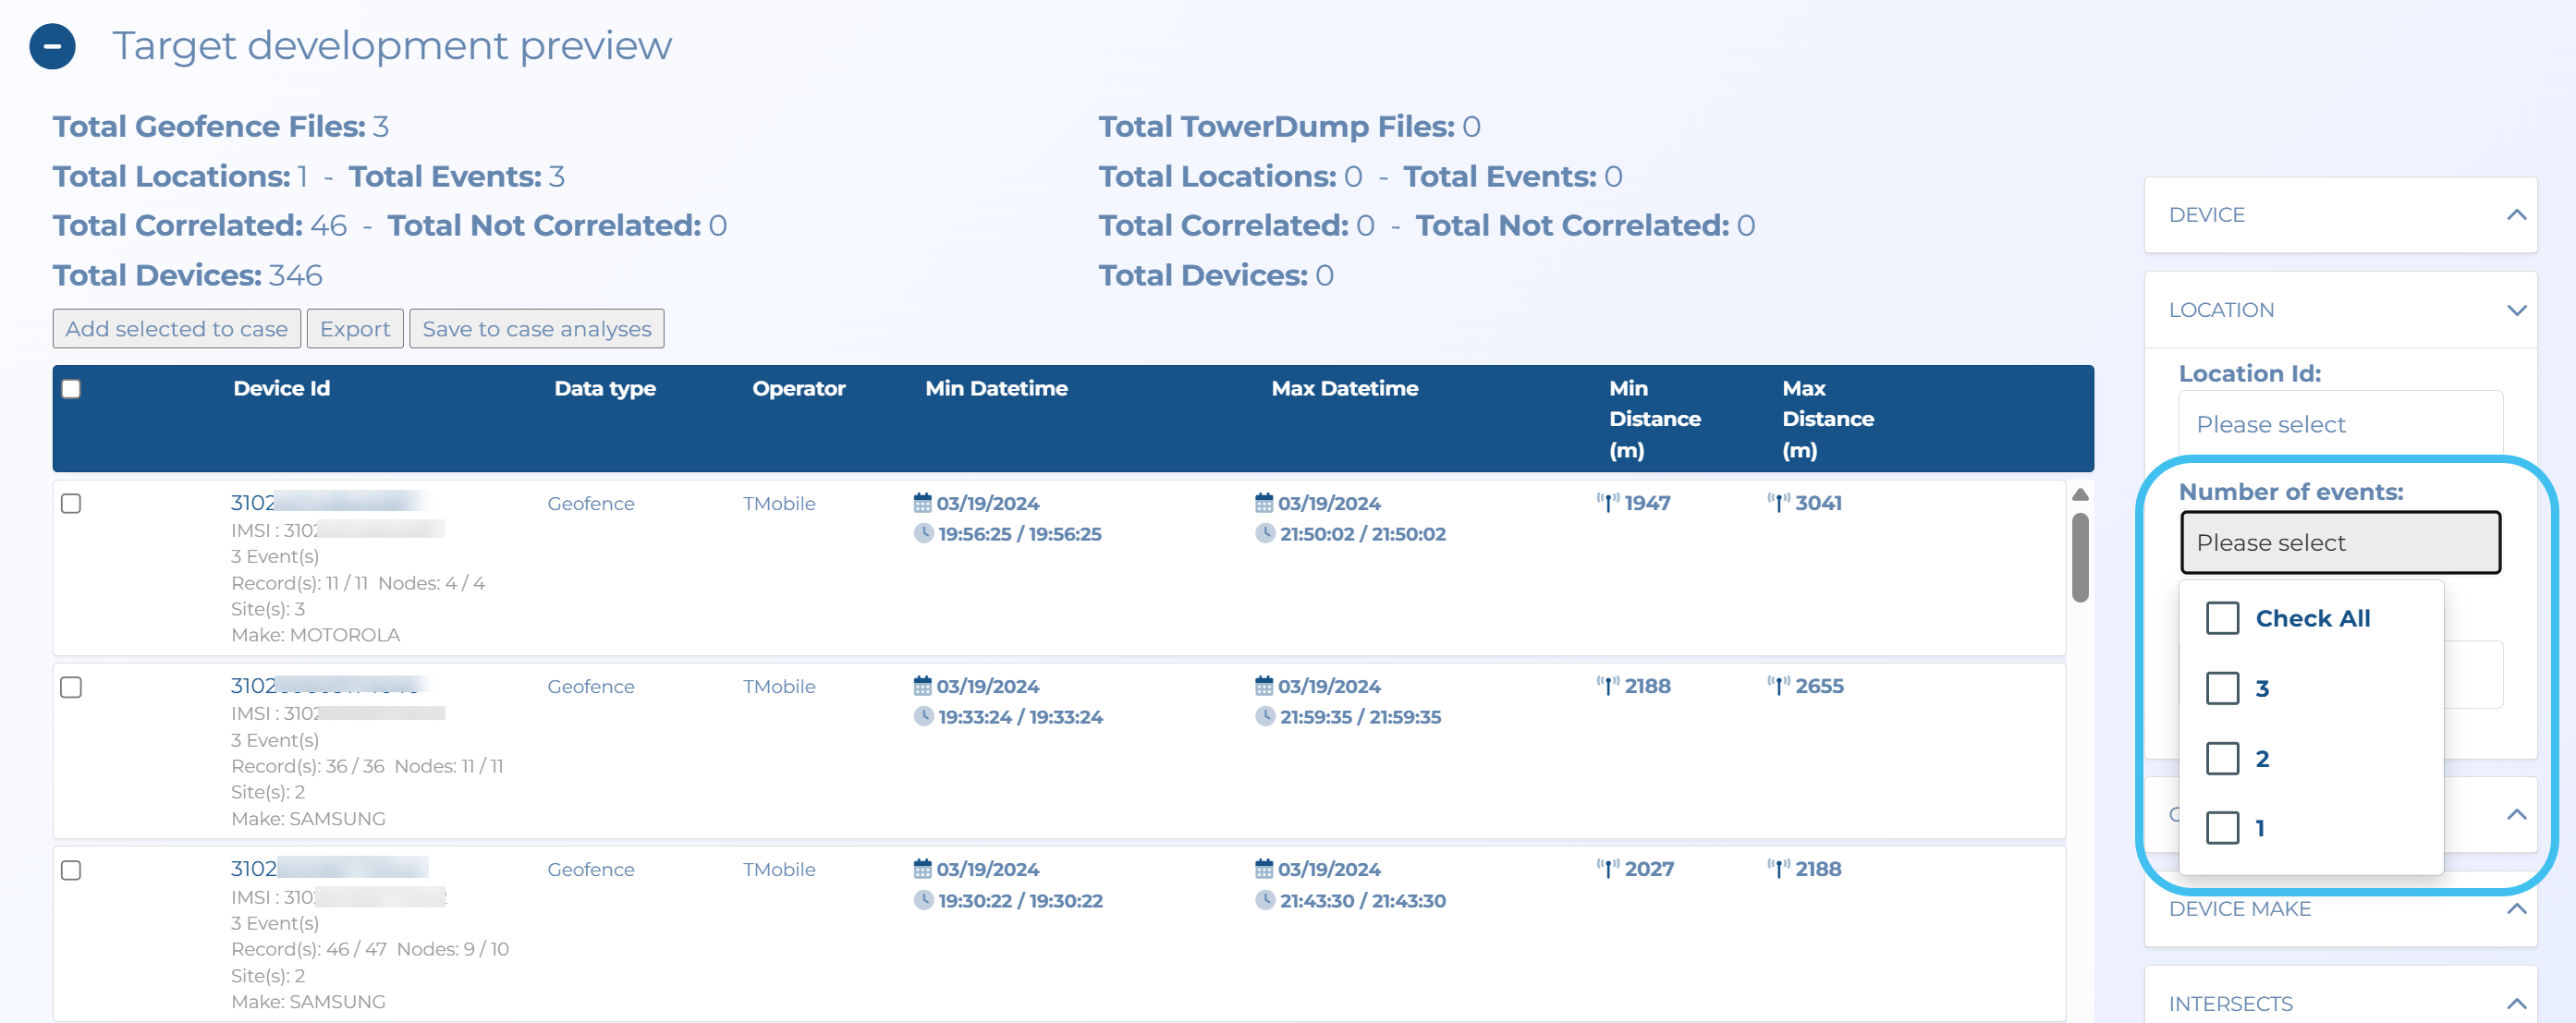2576x1023 pixels.
Task: Check the Motorola device row checkbox
Action: 71,503
